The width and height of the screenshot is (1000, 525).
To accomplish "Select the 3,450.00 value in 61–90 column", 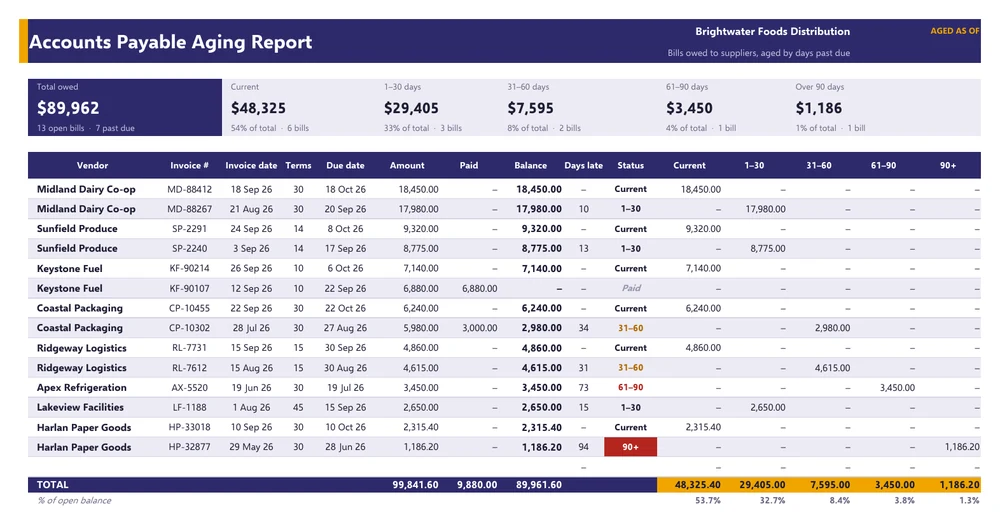I will [897, 388].
